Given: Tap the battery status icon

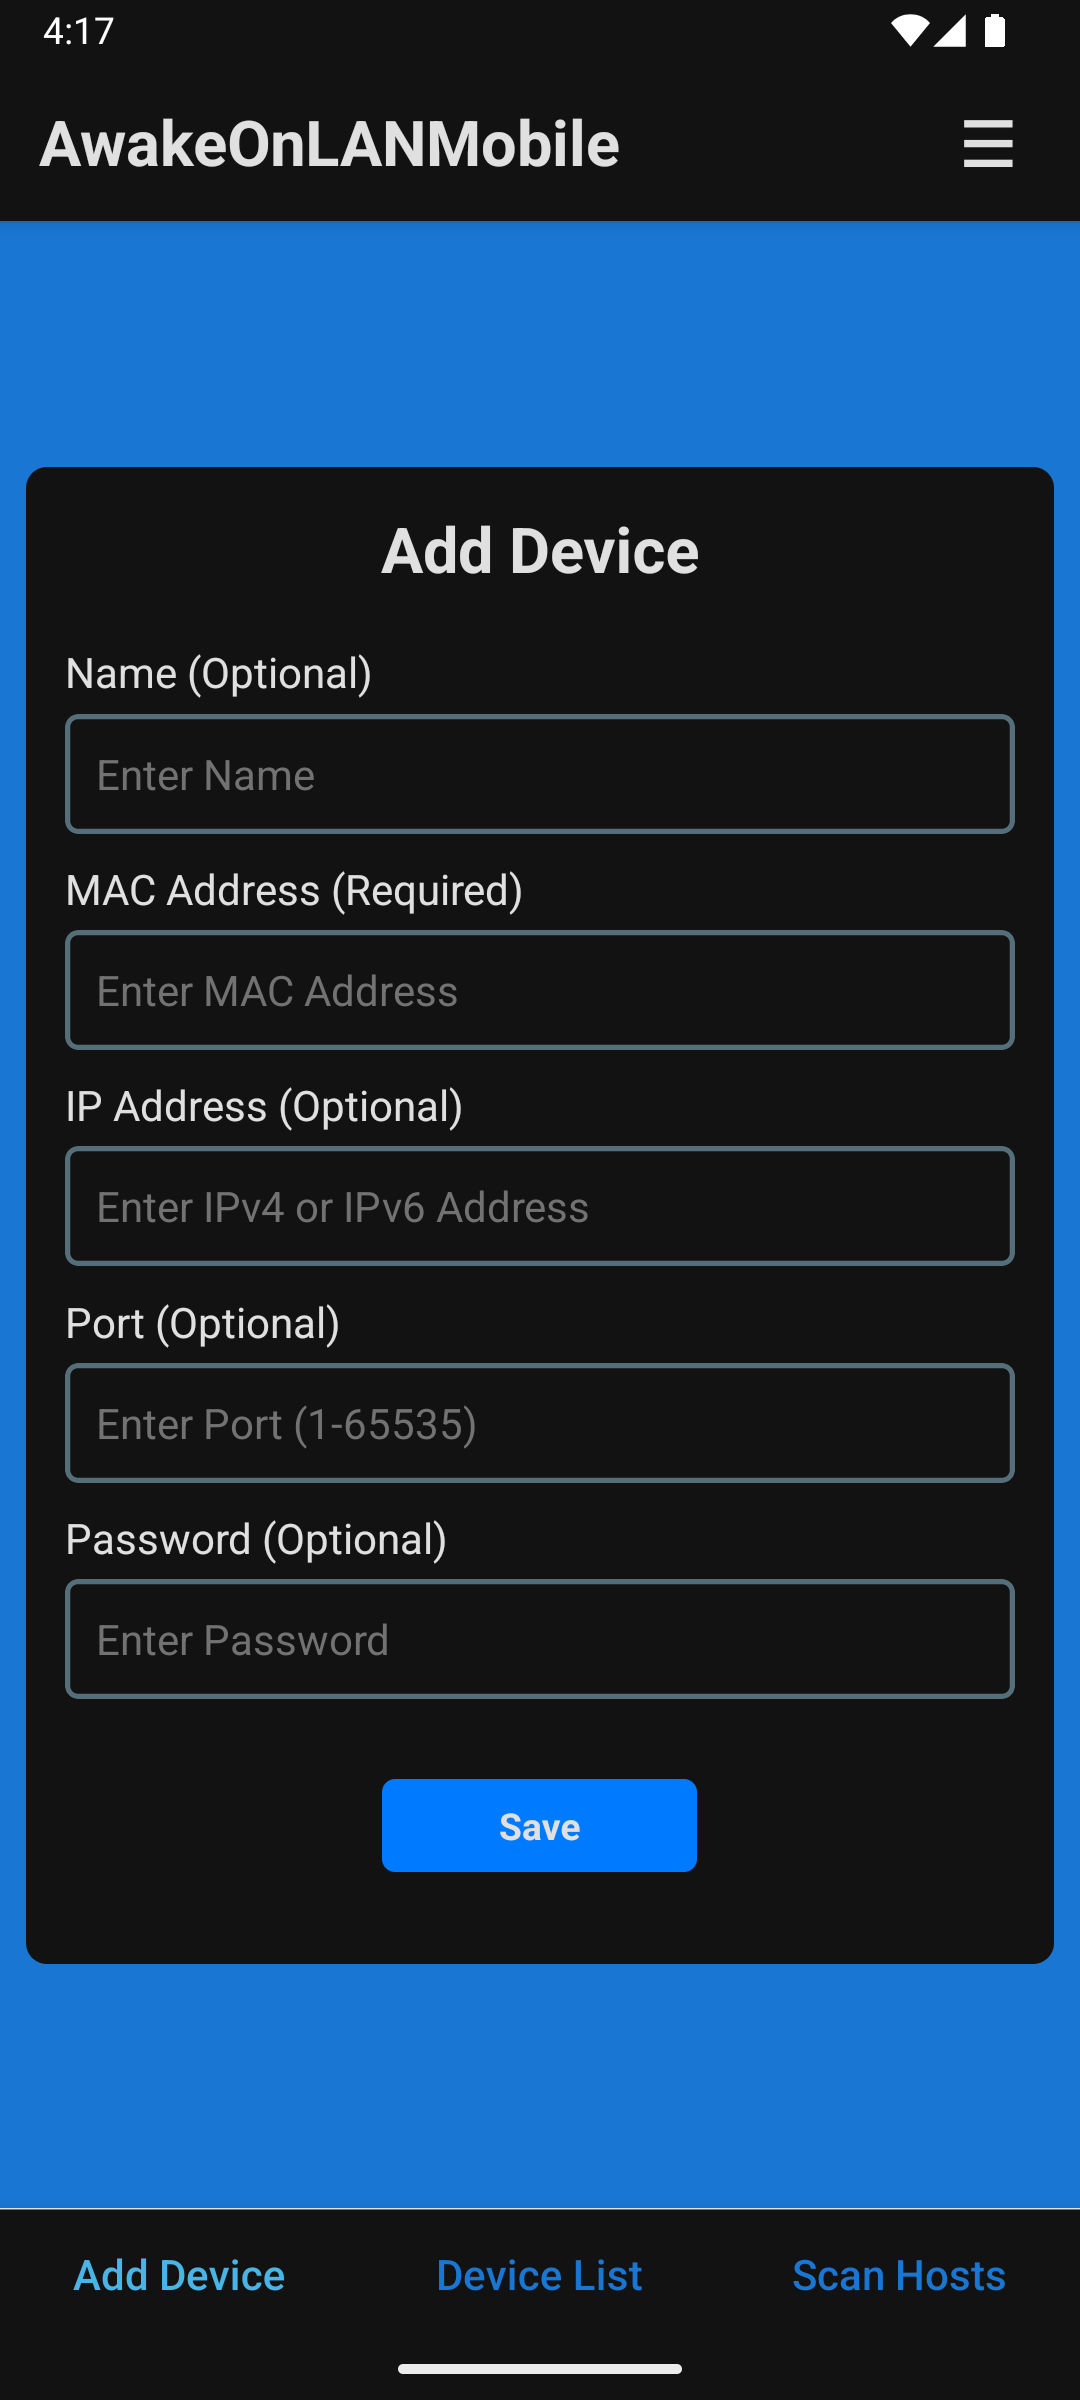Looking at the screenshot, I should [x=995, y=32].
